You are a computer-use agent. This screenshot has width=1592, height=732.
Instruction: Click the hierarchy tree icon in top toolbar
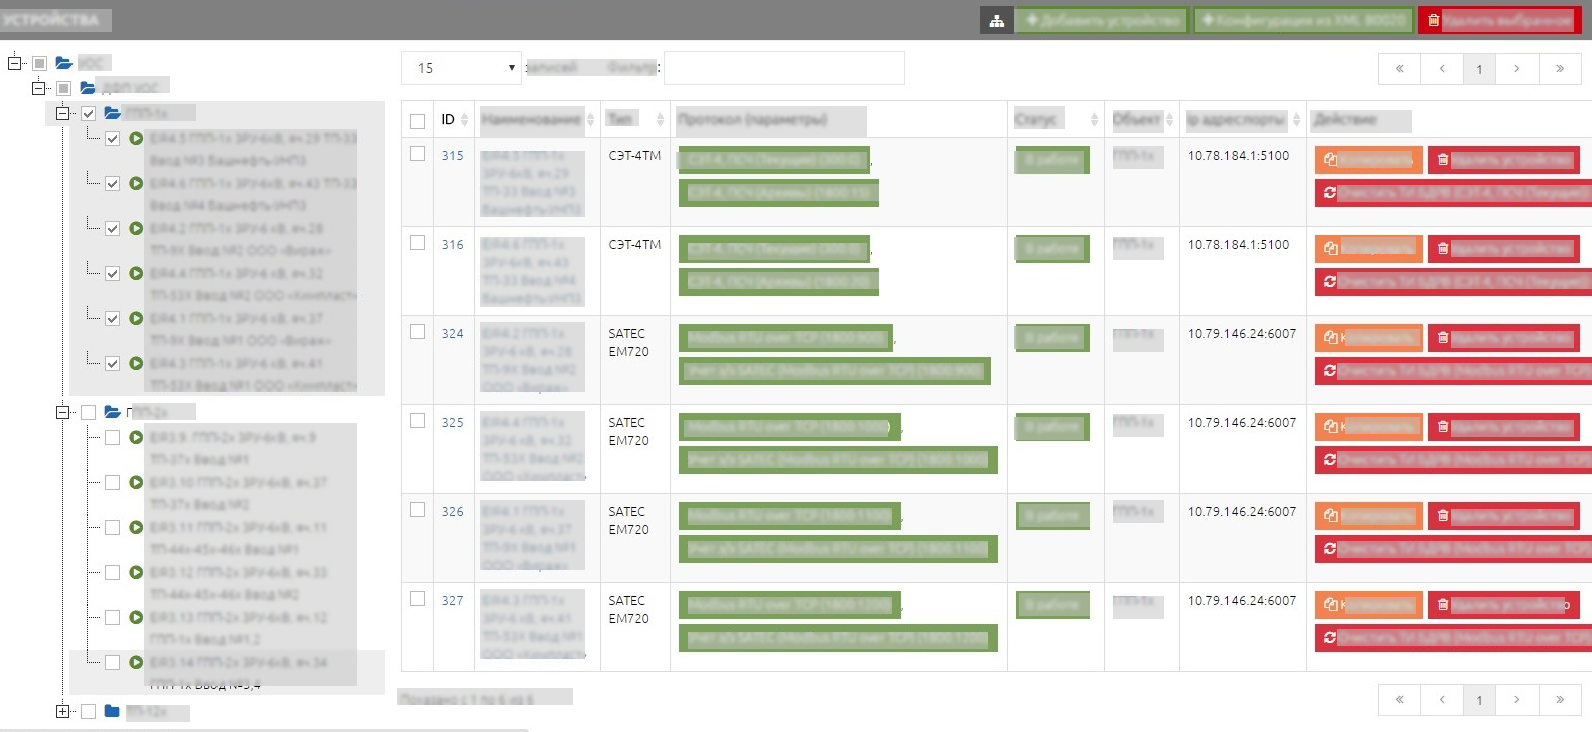click(996, 21)
